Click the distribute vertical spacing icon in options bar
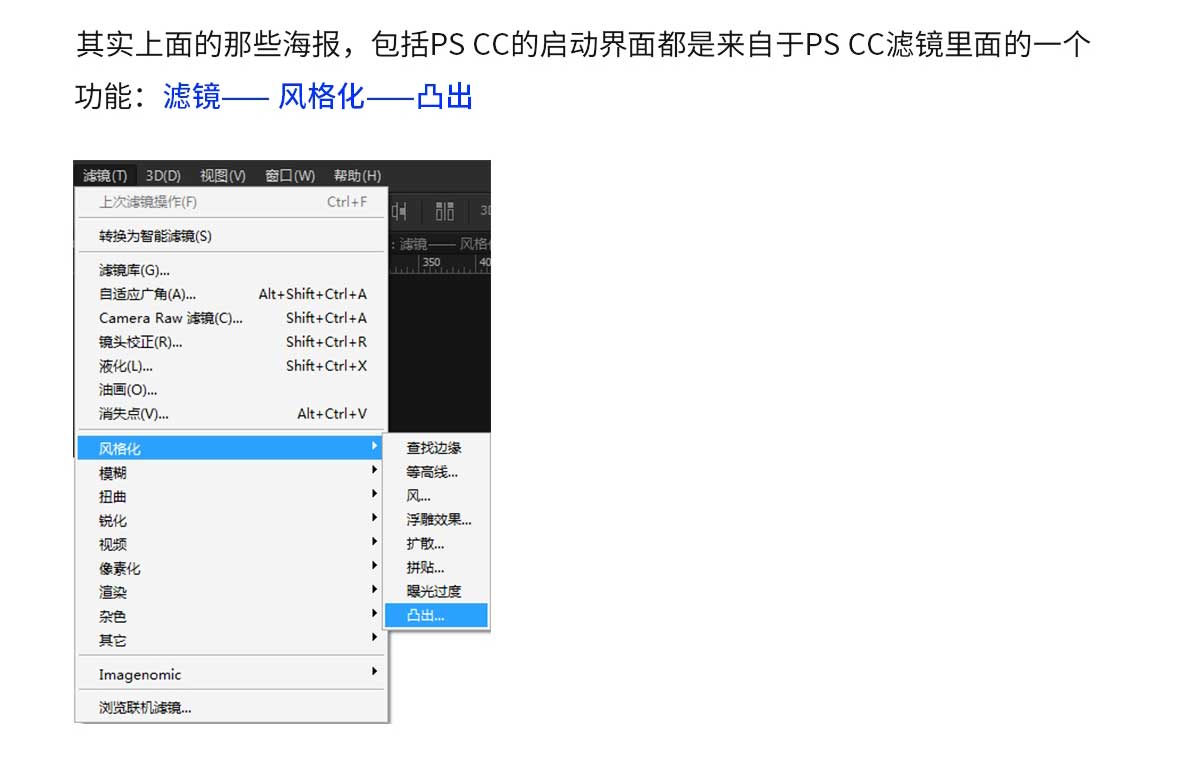The height and width of the screenshot is (768, 1200). coord(445,211)
